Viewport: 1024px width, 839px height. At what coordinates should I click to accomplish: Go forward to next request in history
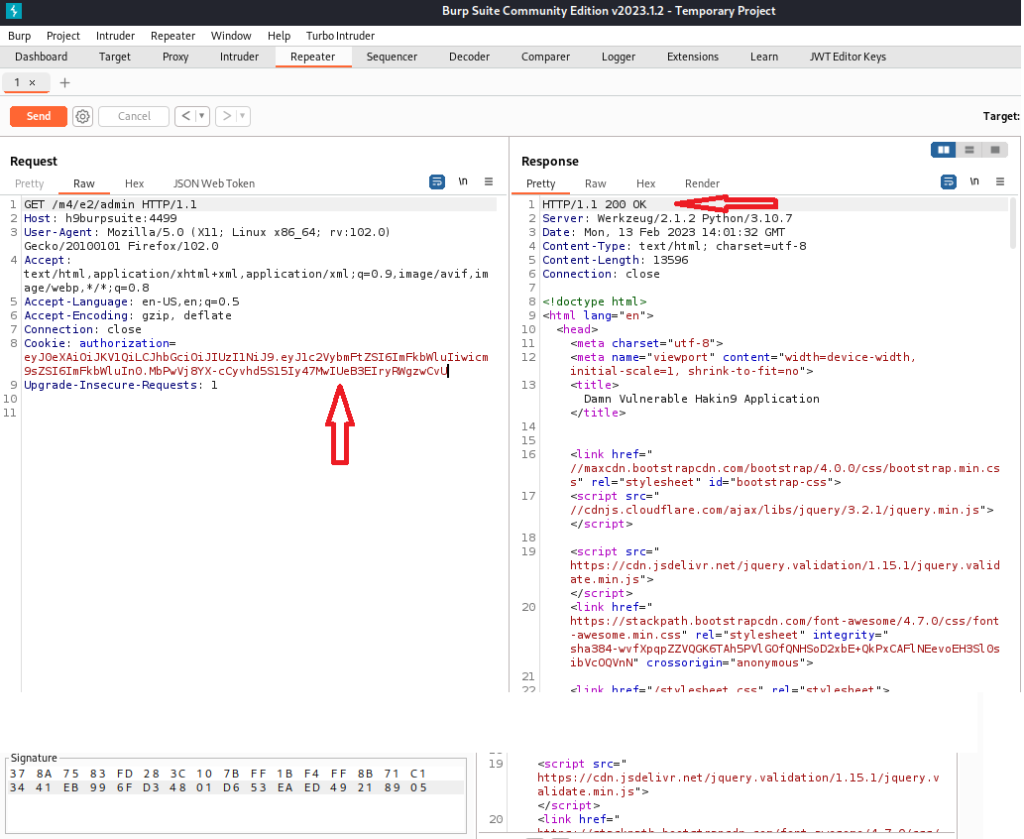click(227, 116)
